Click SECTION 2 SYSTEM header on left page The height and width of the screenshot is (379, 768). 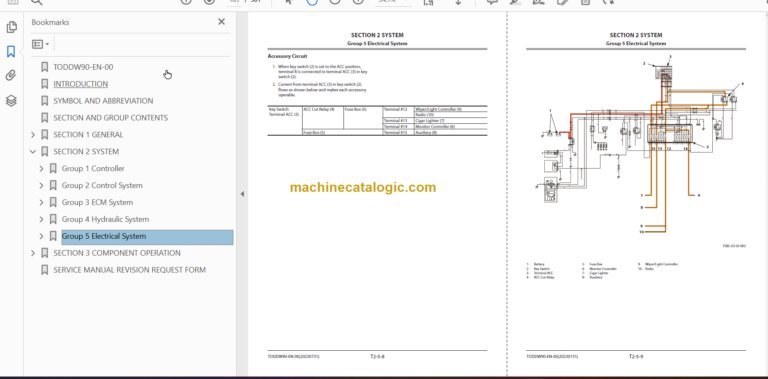(x=377, y=35)
